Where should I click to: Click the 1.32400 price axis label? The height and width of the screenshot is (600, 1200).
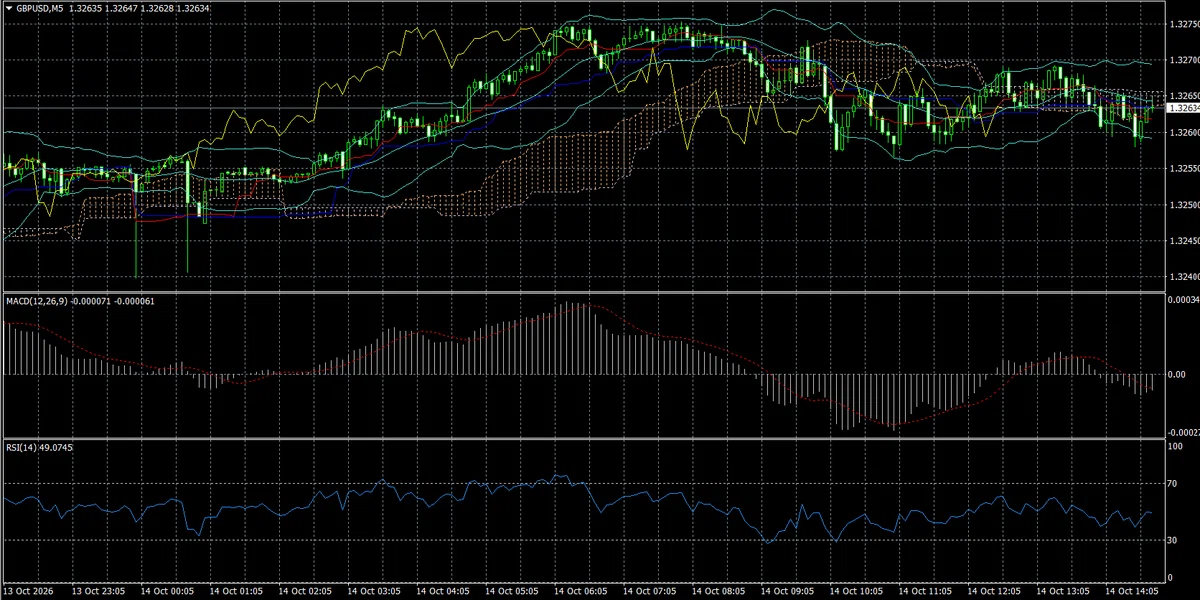[x=1184, y=277]
